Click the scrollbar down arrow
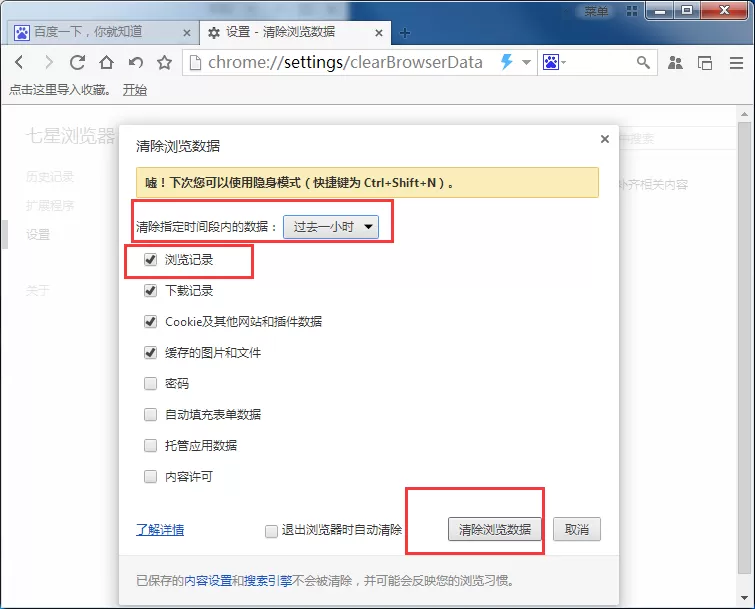Image resolution: width=755 pixels, height=609 pixels. 744,598
